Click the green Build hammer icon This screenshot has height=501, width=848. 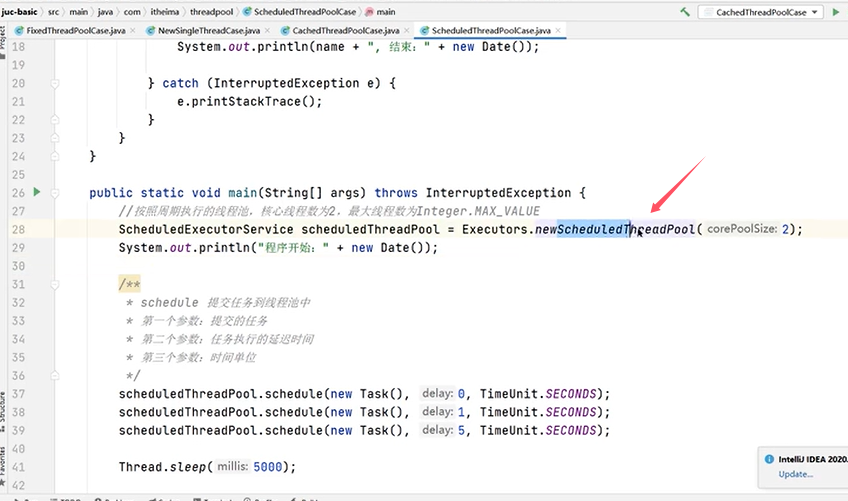click(685, 12)
